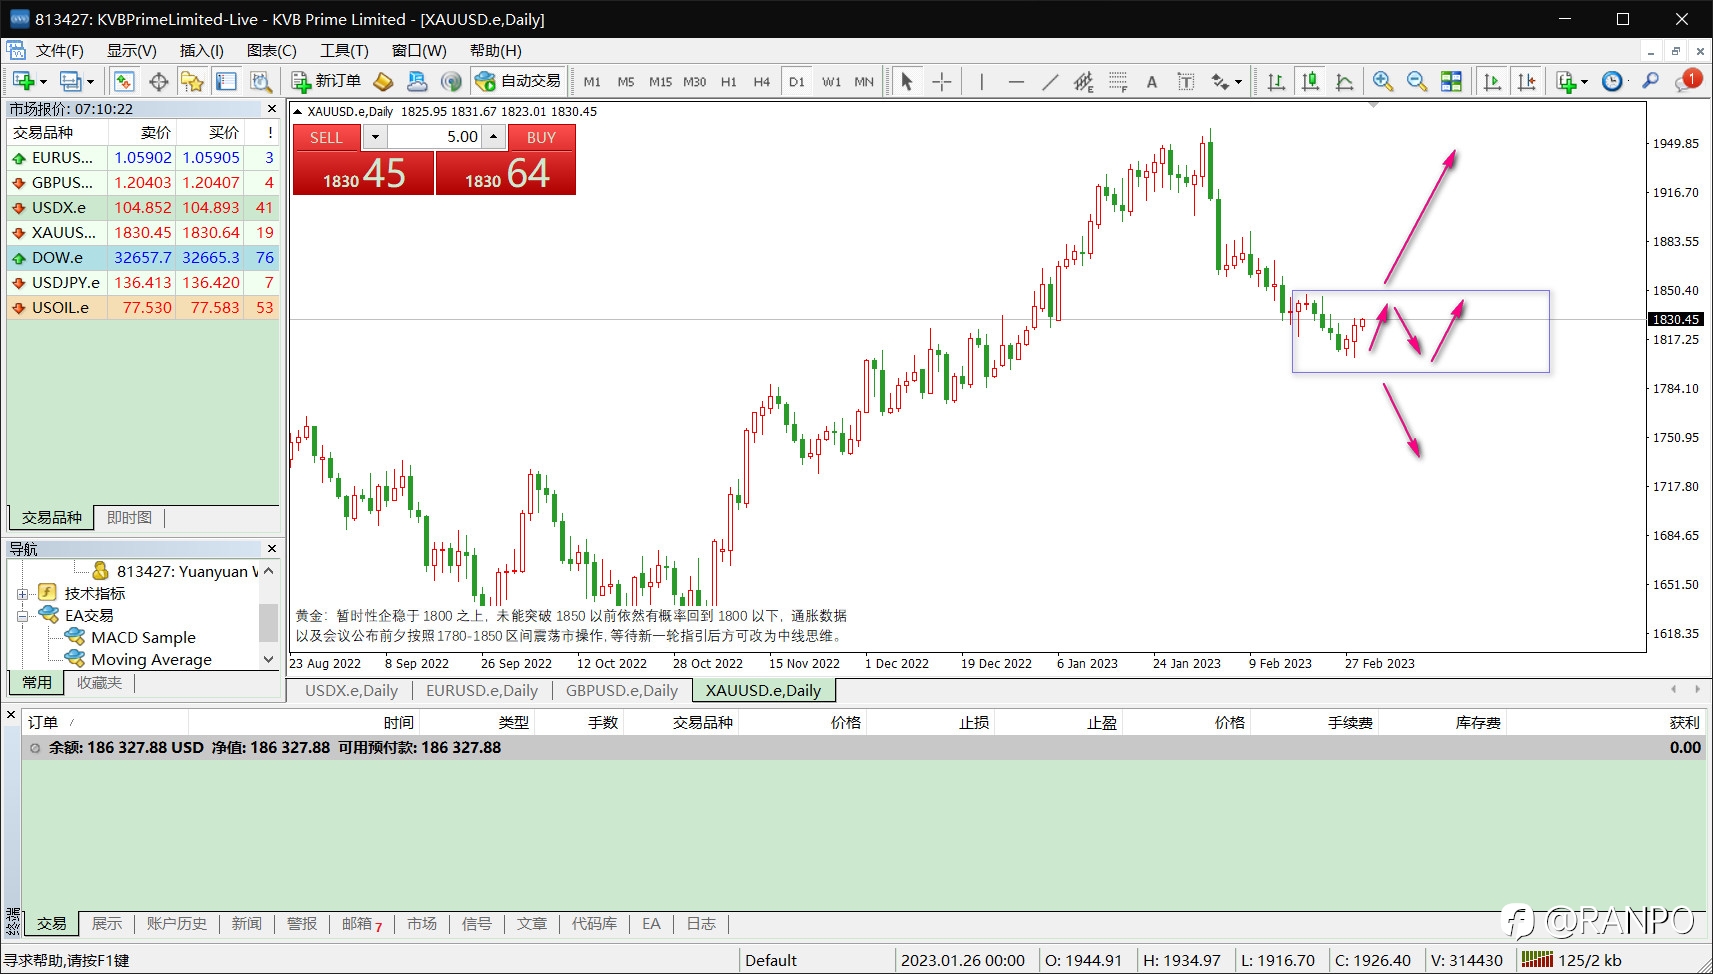Open the indicators list dropdown icon
Image resolution: width=1713 pixels, height=974 pixels.
click(x=1572, y=81)
